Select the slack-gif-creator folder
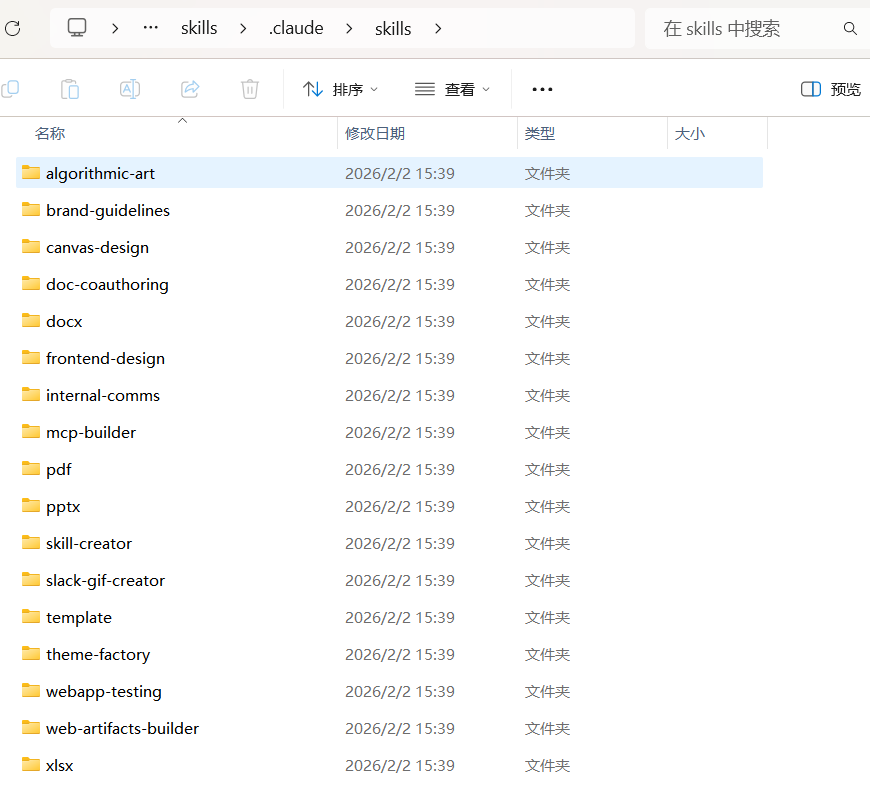 pos(390,580)
